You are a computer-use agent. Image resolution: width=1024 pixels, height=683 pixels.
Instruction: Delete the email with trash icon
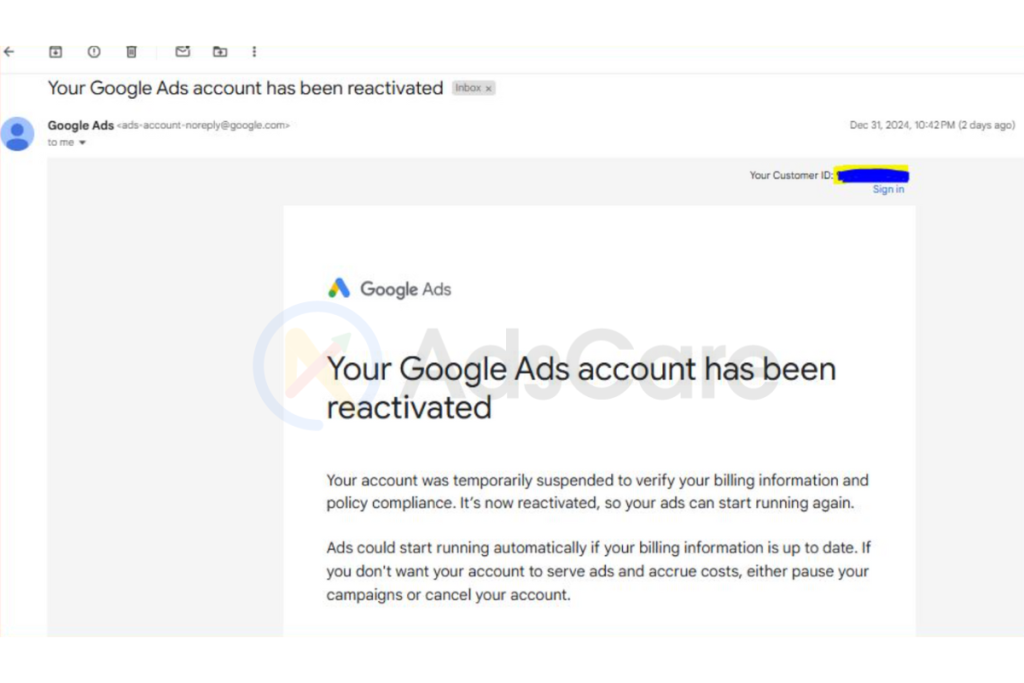click(131, 52)
